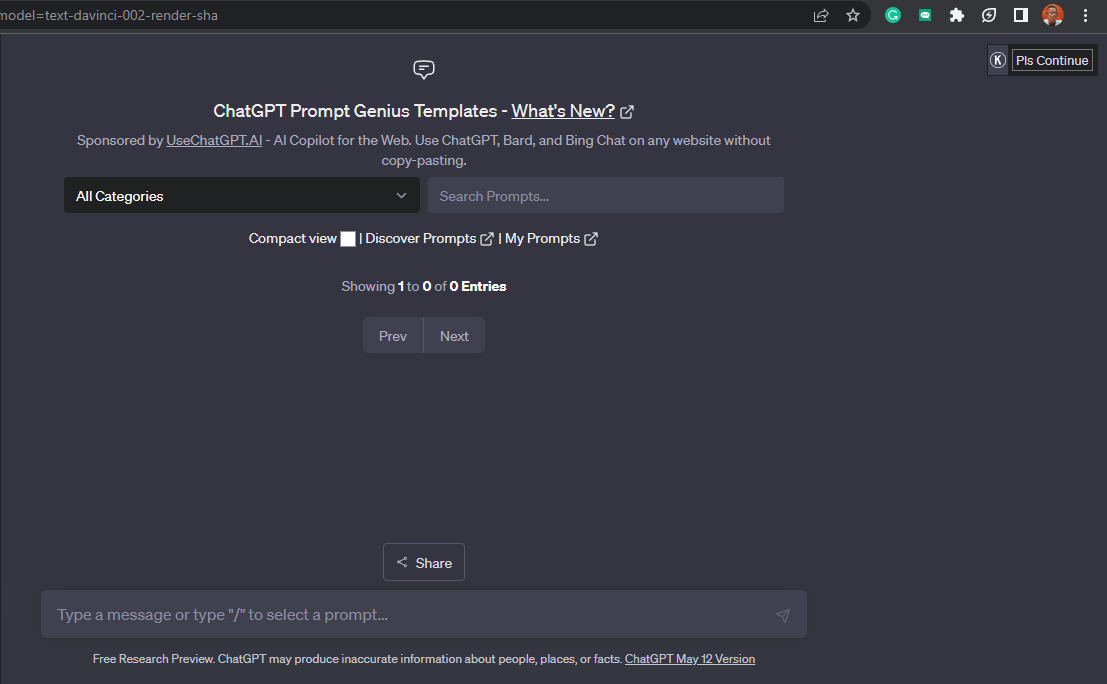Click the send message paper-plane icon
Screen dimensions: 1107x684
pos(783,616)
